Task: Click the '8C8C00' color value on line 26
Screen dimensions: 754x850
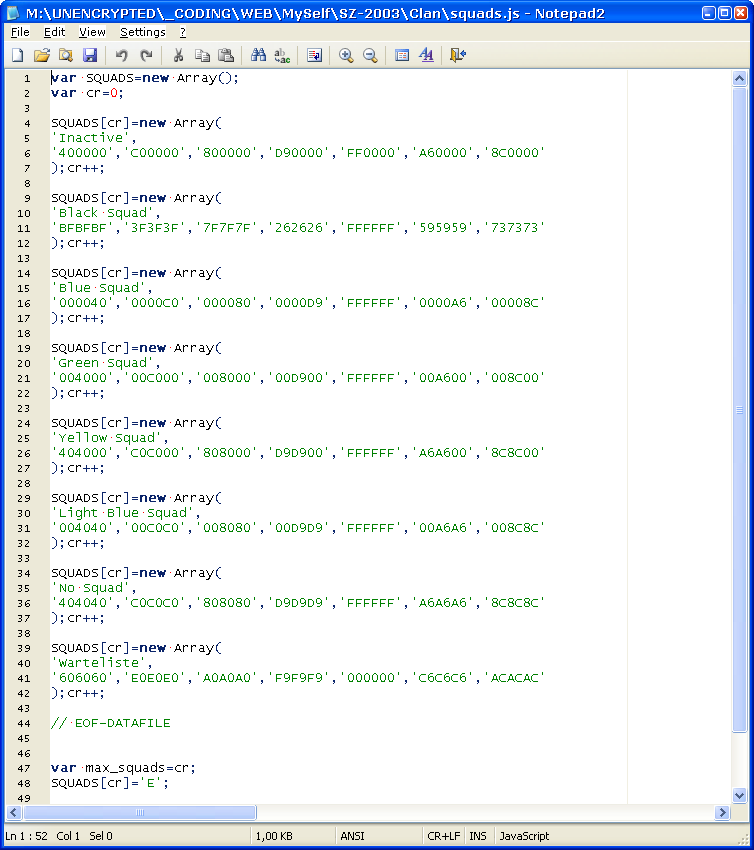Action: click(515, 452)
